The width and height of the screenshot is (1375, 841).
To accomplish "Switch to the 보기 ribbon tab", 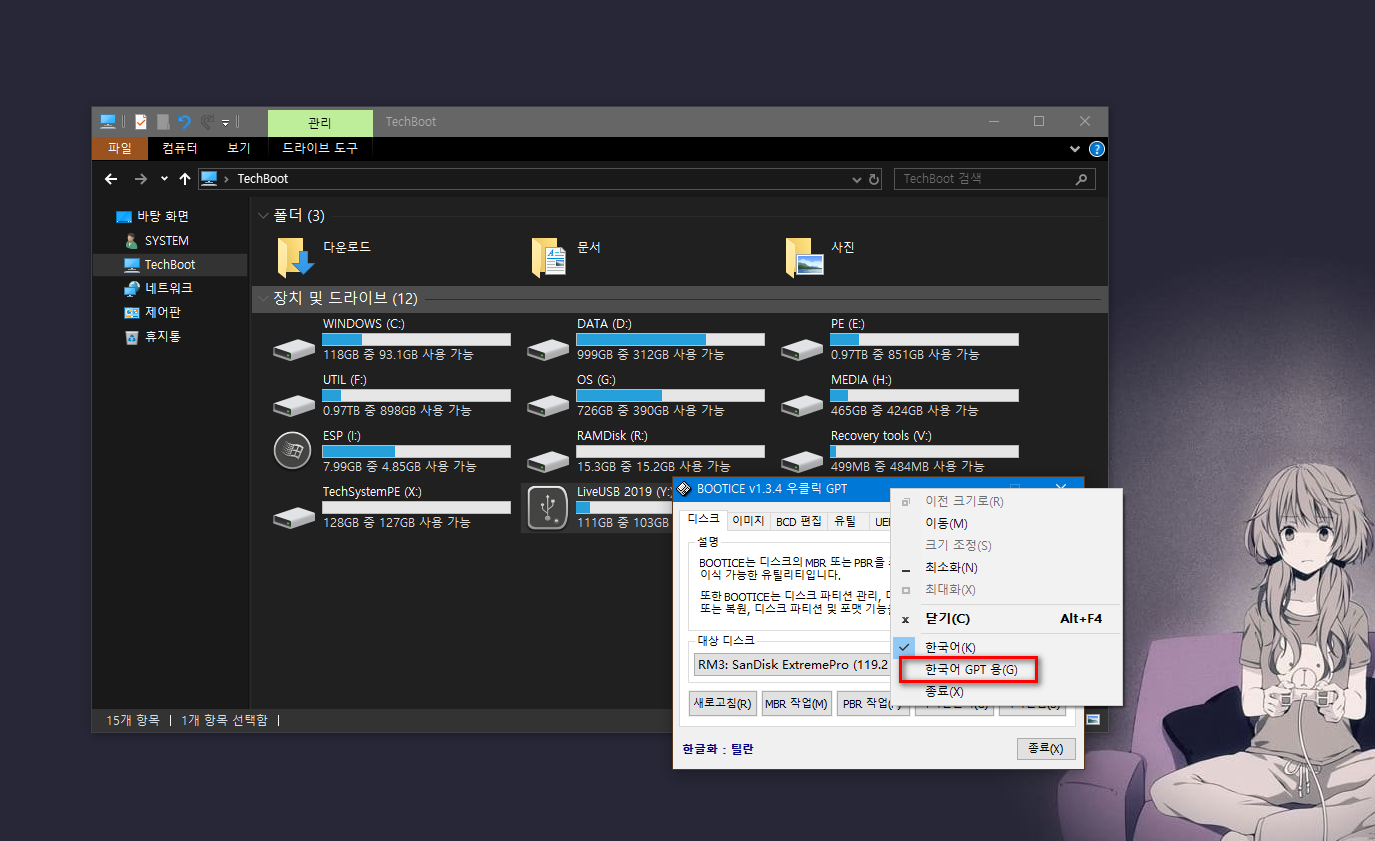I will [239, 148].
